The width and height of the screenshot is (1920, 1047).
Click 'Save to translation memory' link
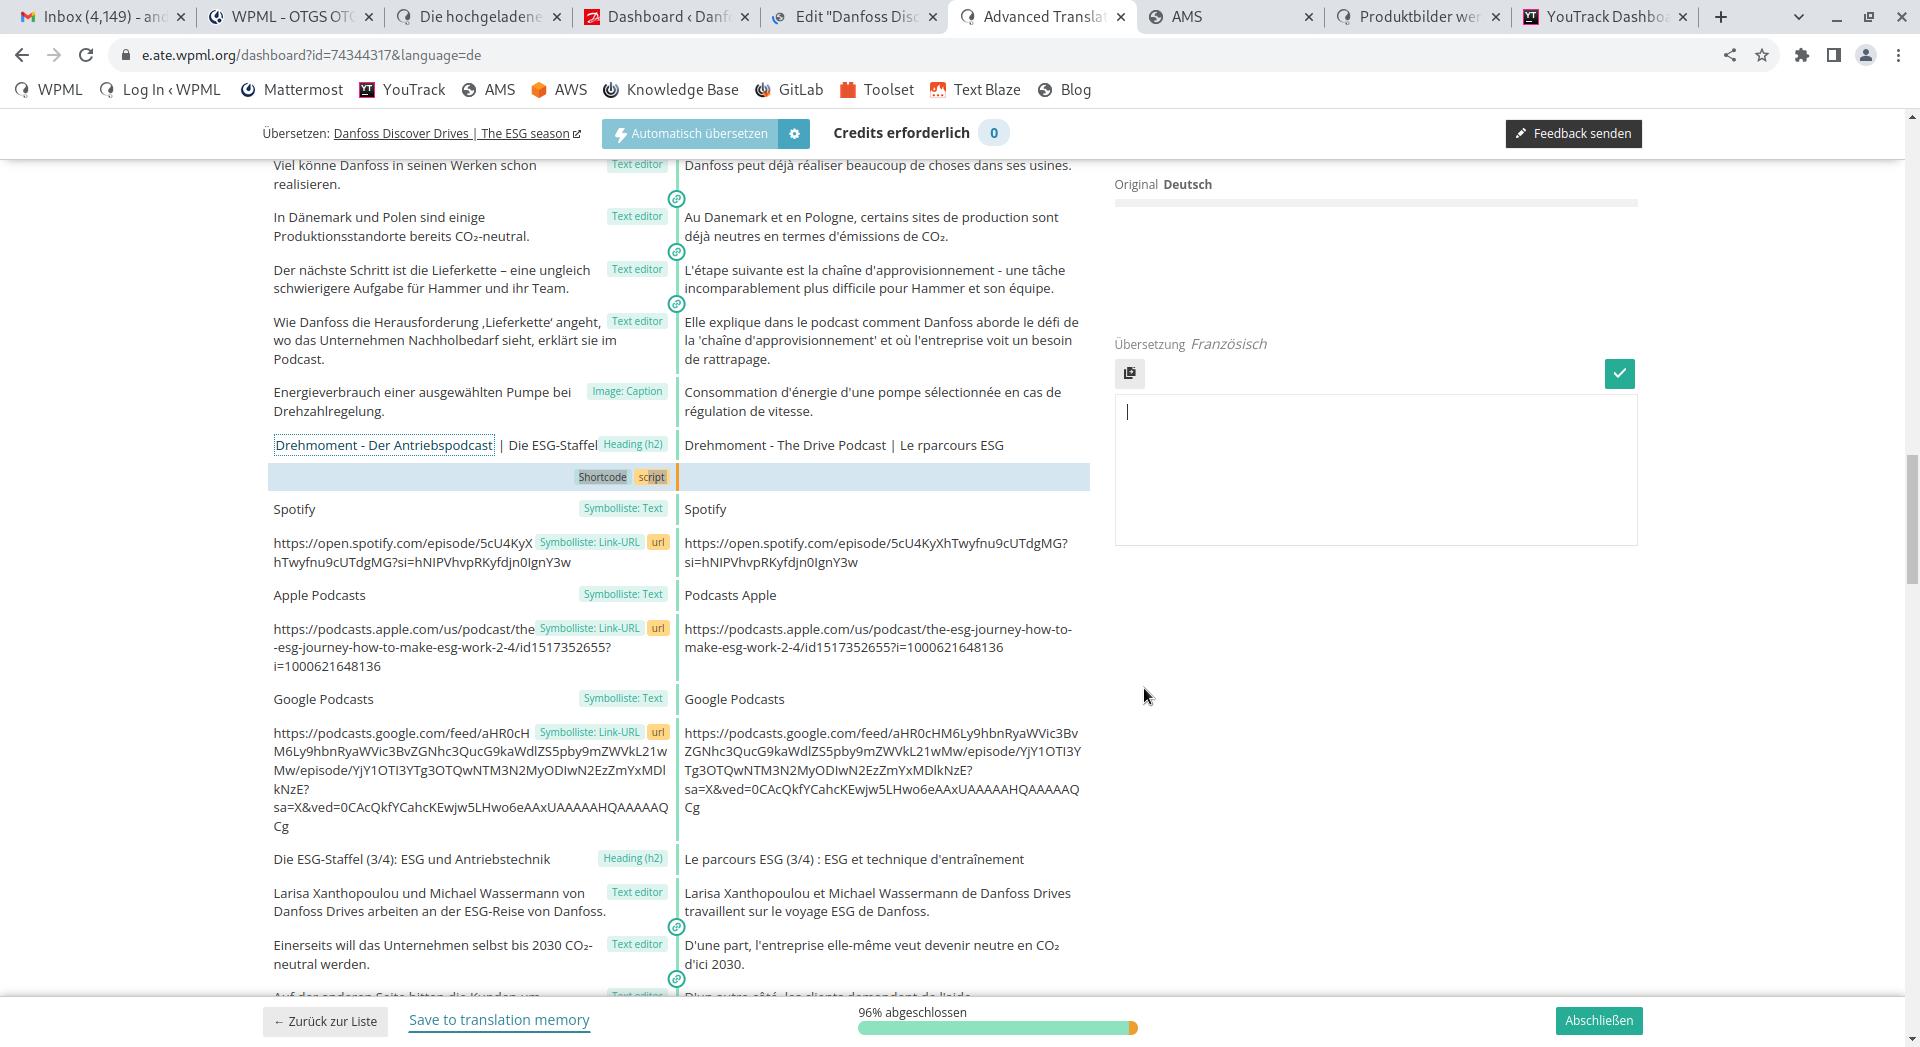[x=499, y=1020]
